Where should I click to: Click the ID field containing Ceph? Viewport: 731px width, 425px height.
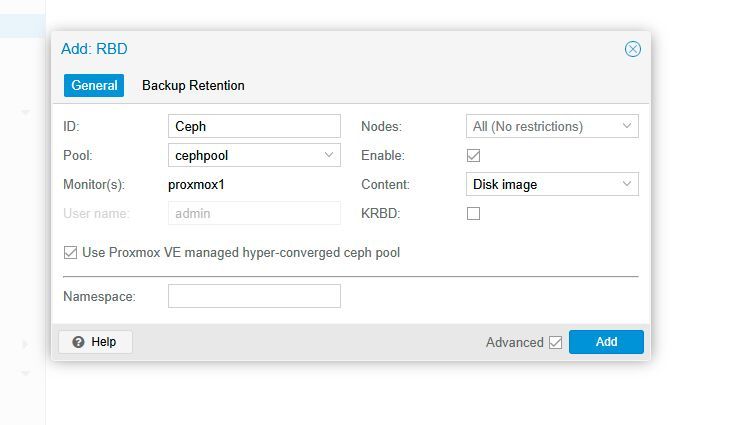click(254, 126)
